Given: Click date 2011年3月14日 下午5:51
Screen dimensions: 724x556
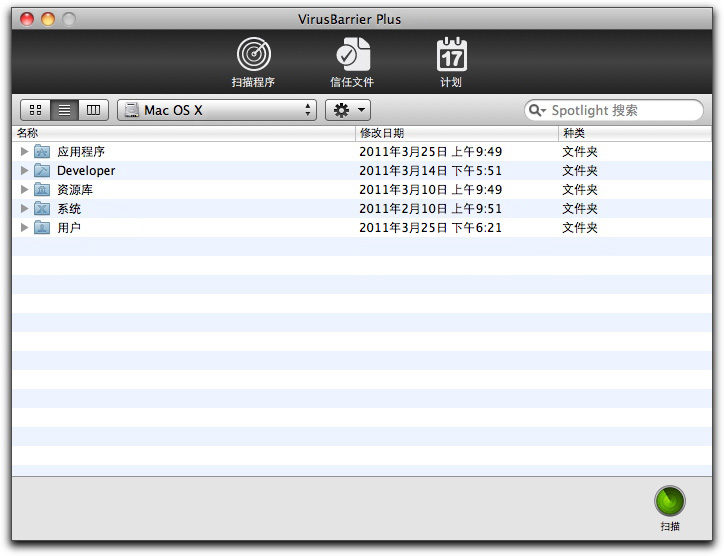Looking at the screenshot, I should coord(430,170).
